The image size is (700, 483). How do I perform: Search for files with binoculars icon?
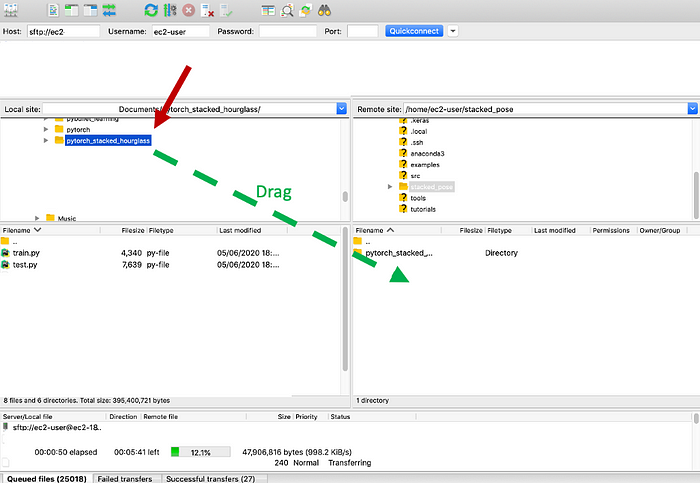325,10
